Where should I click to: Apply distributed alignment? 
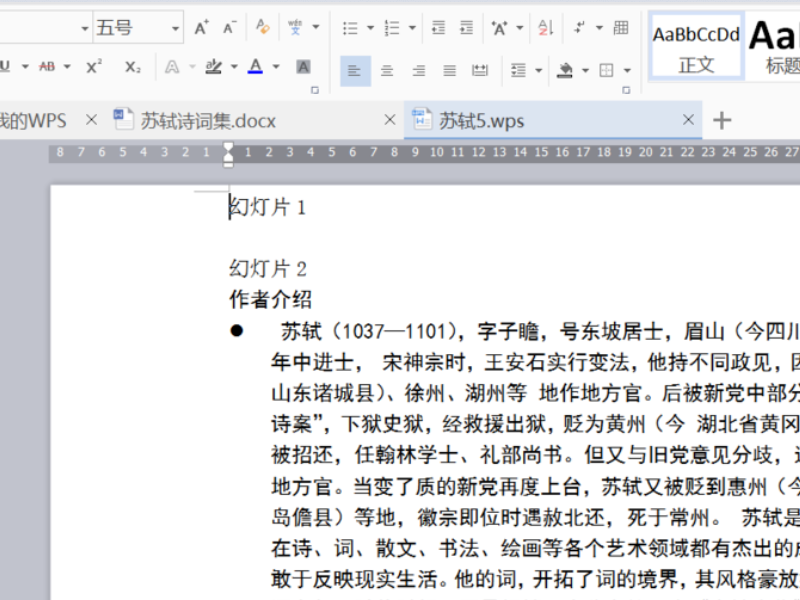coord(480,70)
